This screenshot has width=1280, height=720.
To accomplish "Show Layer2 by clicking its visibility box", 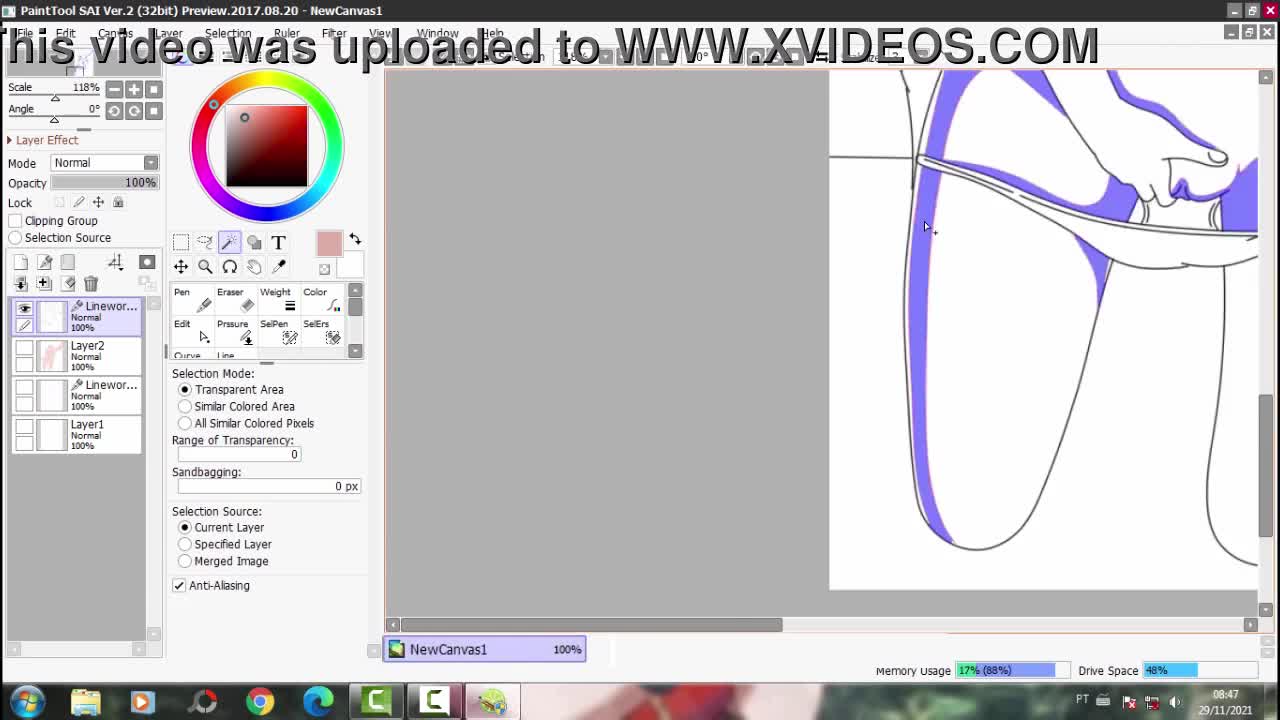I will click(x=24, y=348).
